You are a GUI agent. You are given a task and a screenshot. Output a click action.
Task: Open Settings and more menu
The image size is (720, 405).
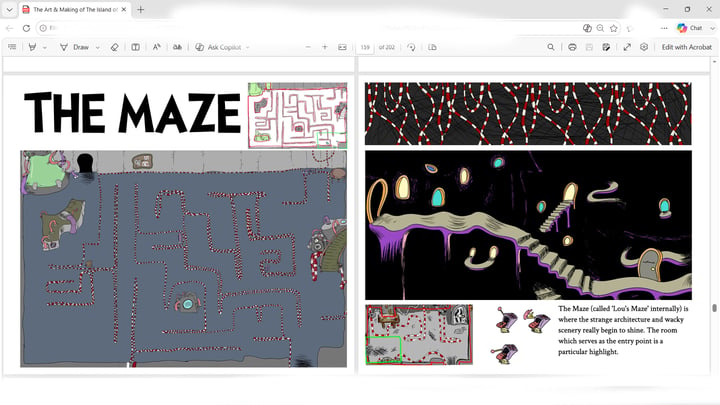(x=664, y=28)
